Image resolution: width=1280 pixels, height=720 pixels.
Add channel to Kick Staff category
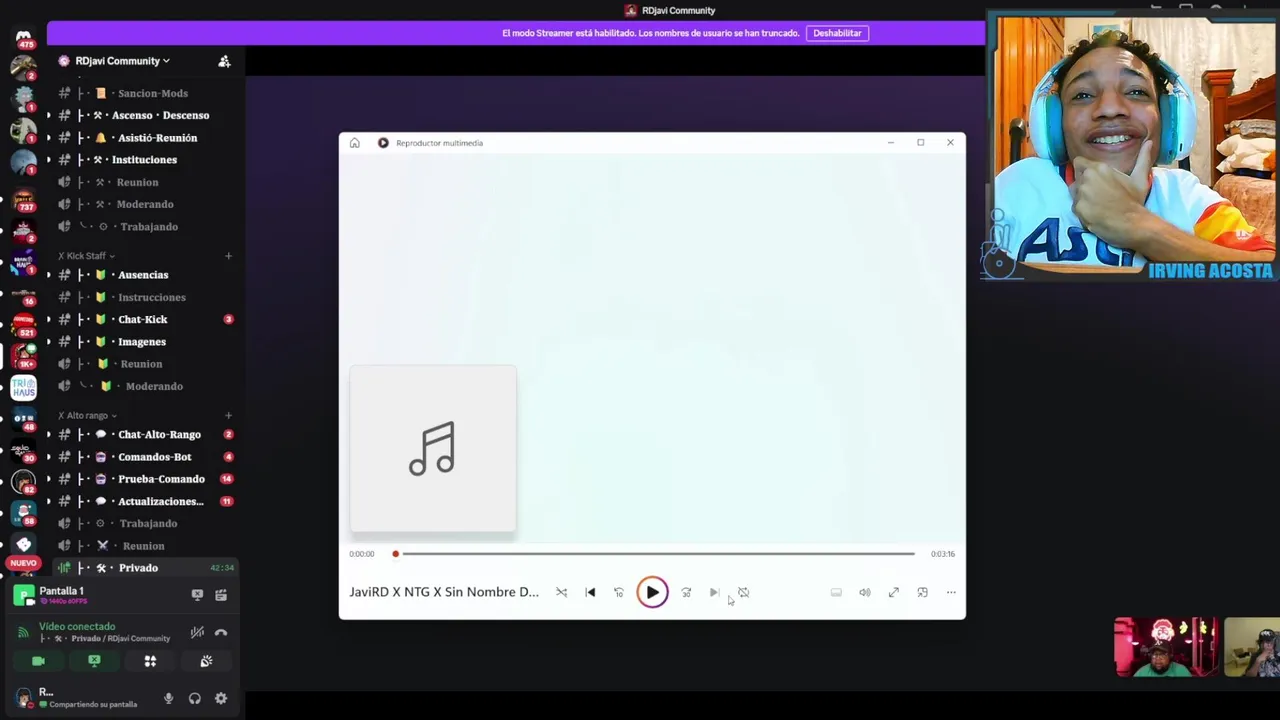tap(228, 256)
